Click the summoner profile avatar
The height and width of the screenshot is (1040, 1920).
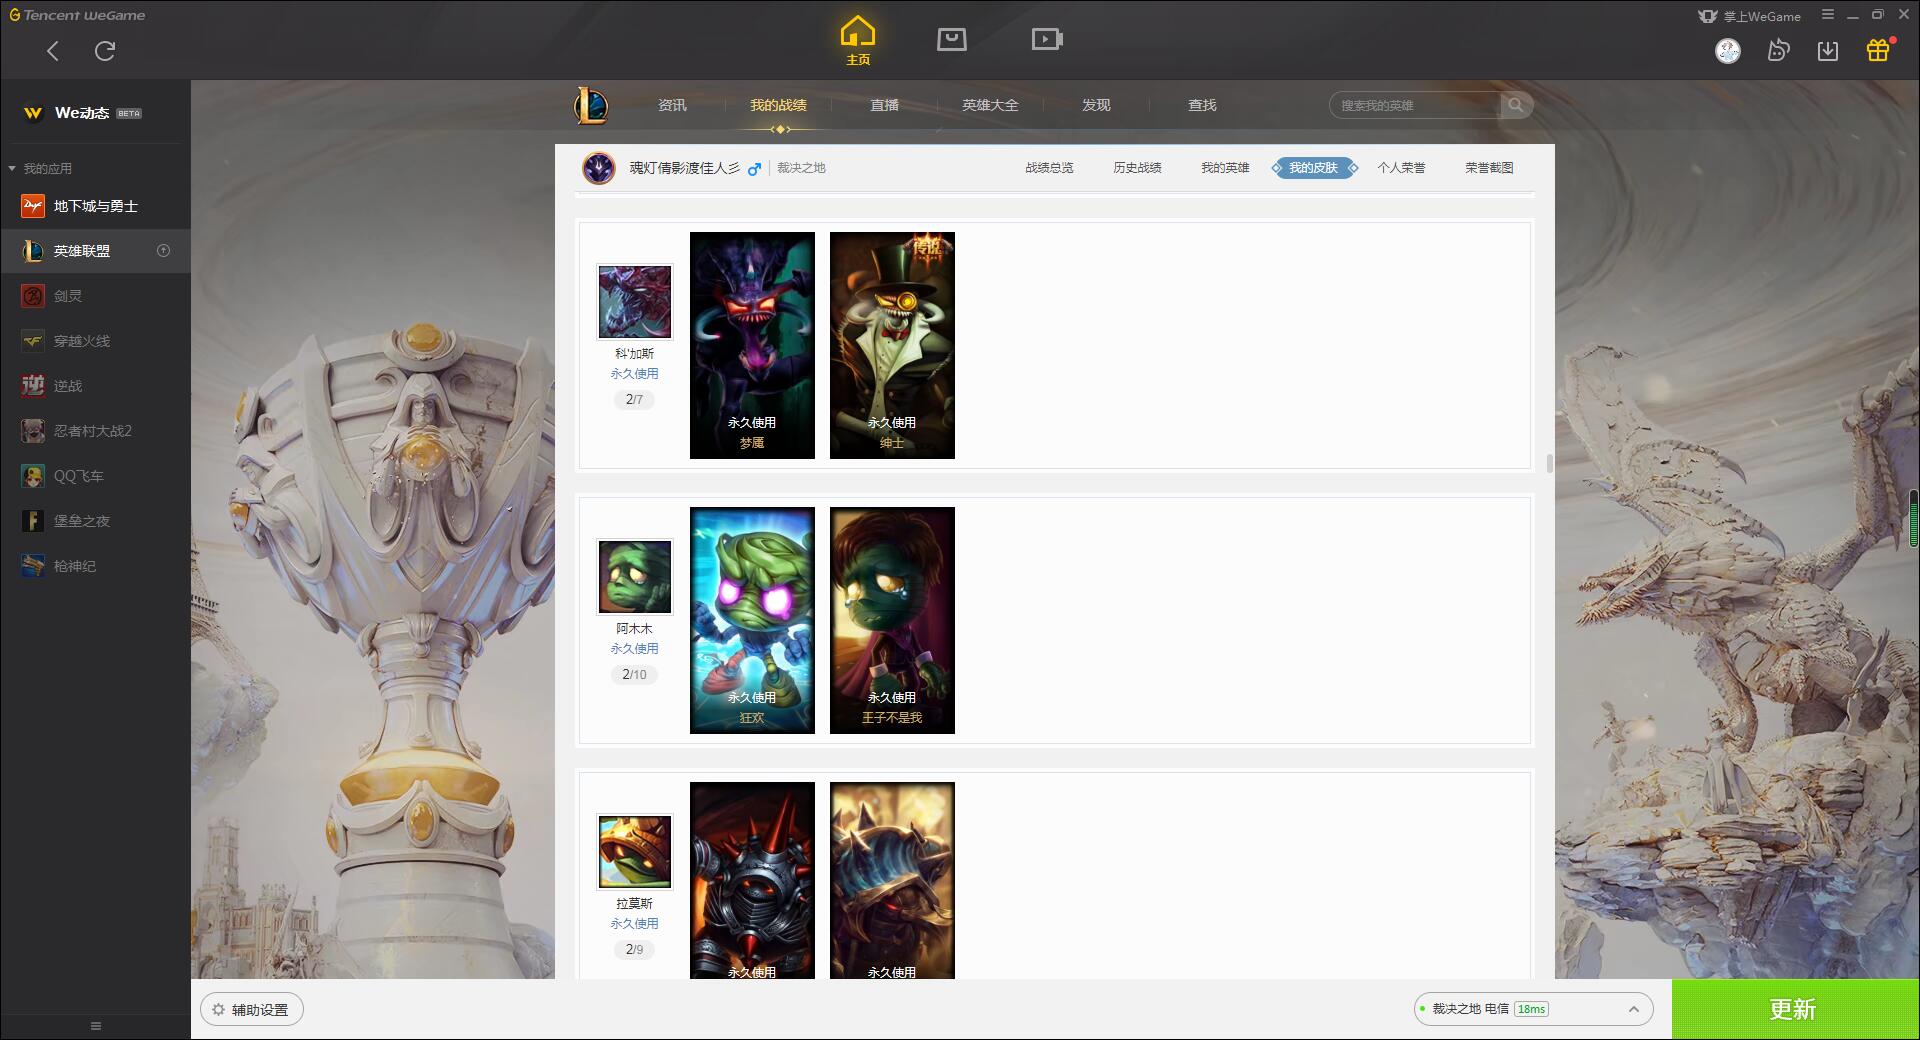[x=599, y=168]
